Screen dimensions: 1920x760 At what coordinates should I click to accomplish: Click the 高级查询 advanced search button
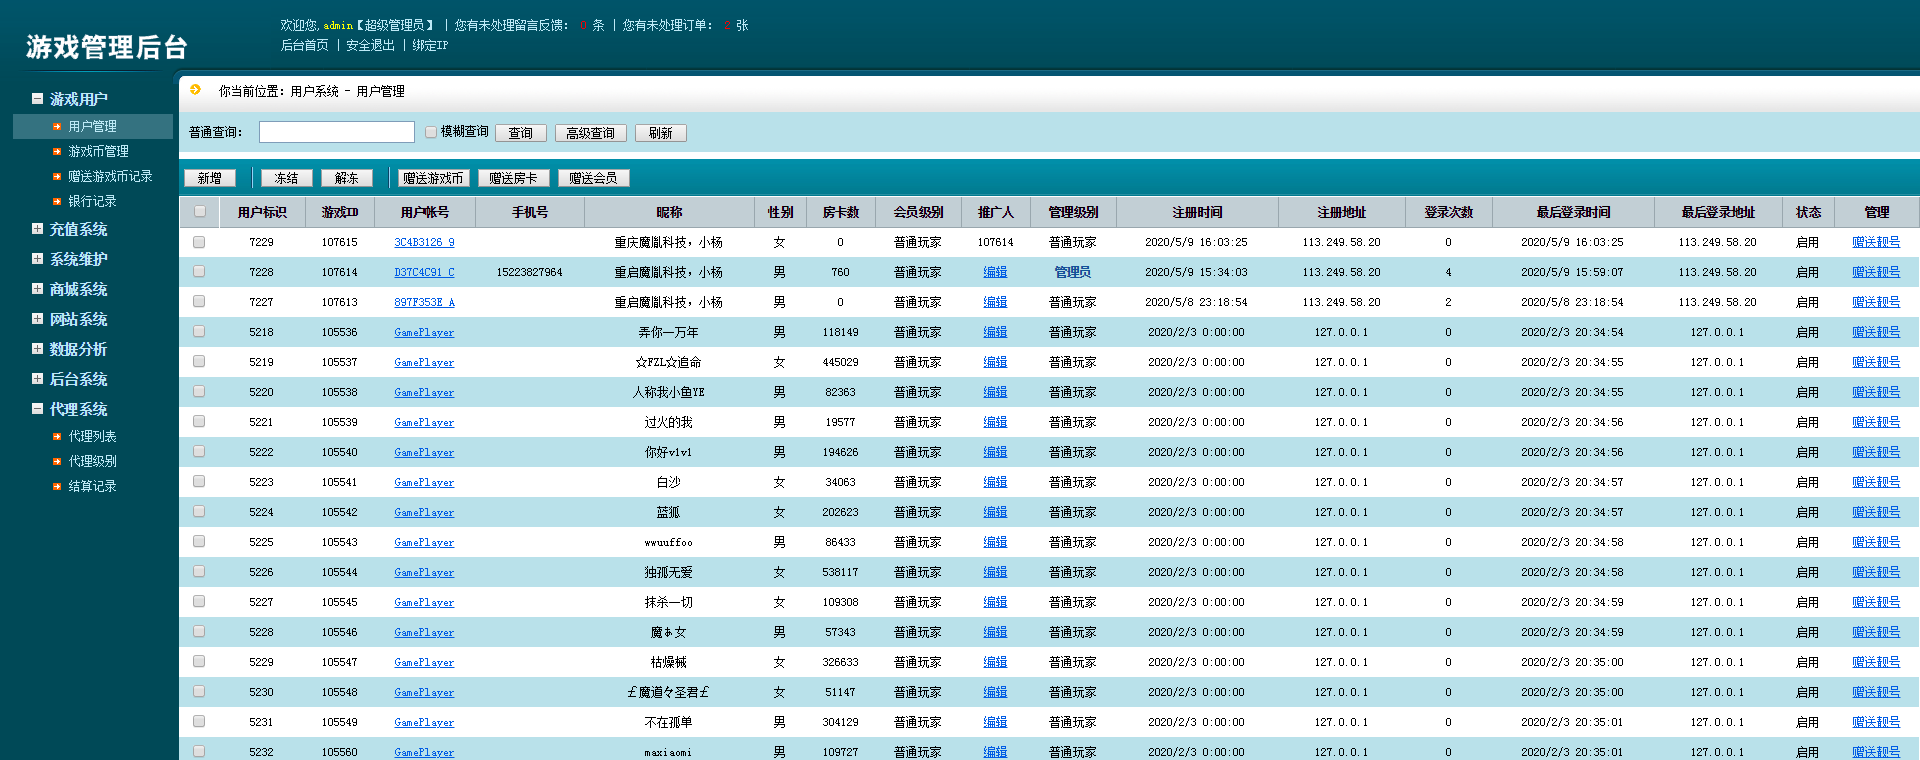pos(590,133)
